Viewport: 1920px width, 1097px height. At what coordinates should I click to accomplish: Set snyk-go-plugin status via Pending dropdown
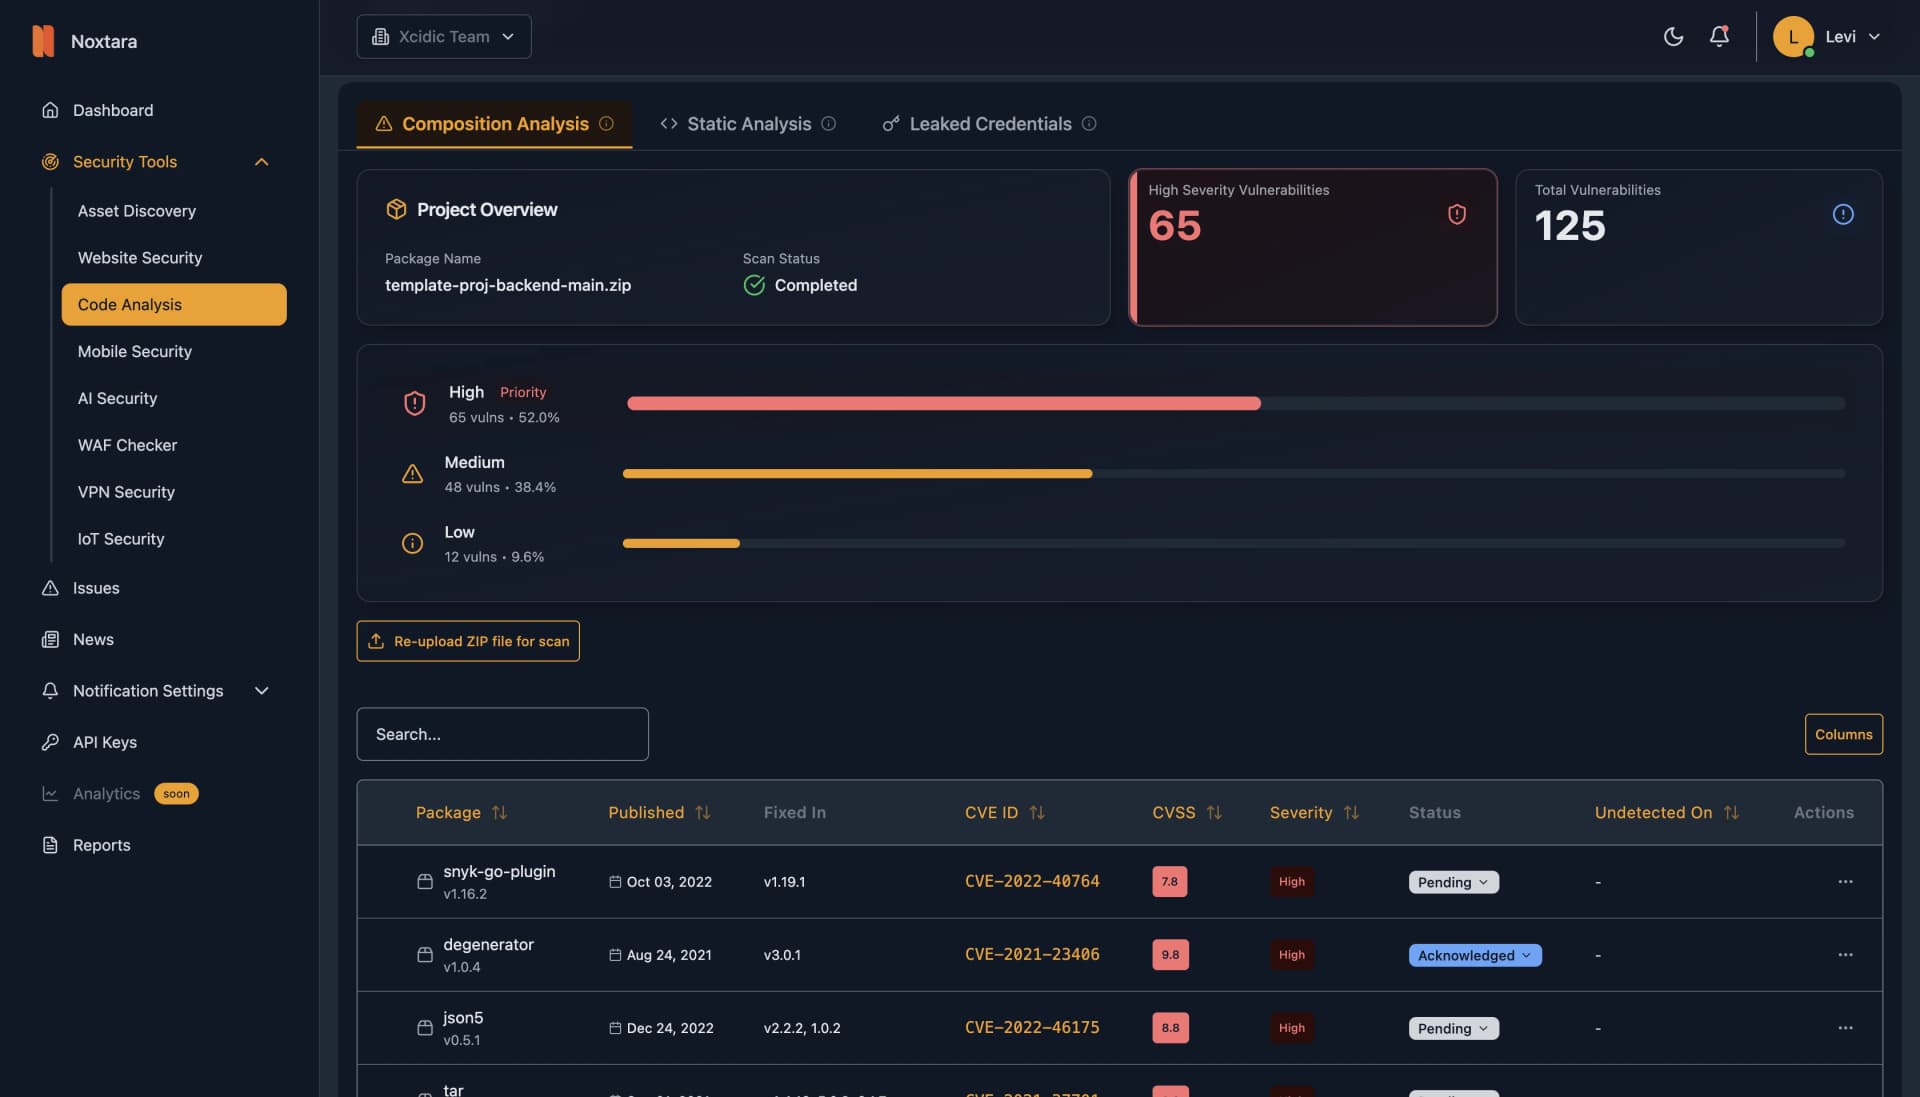[1452, 881]
